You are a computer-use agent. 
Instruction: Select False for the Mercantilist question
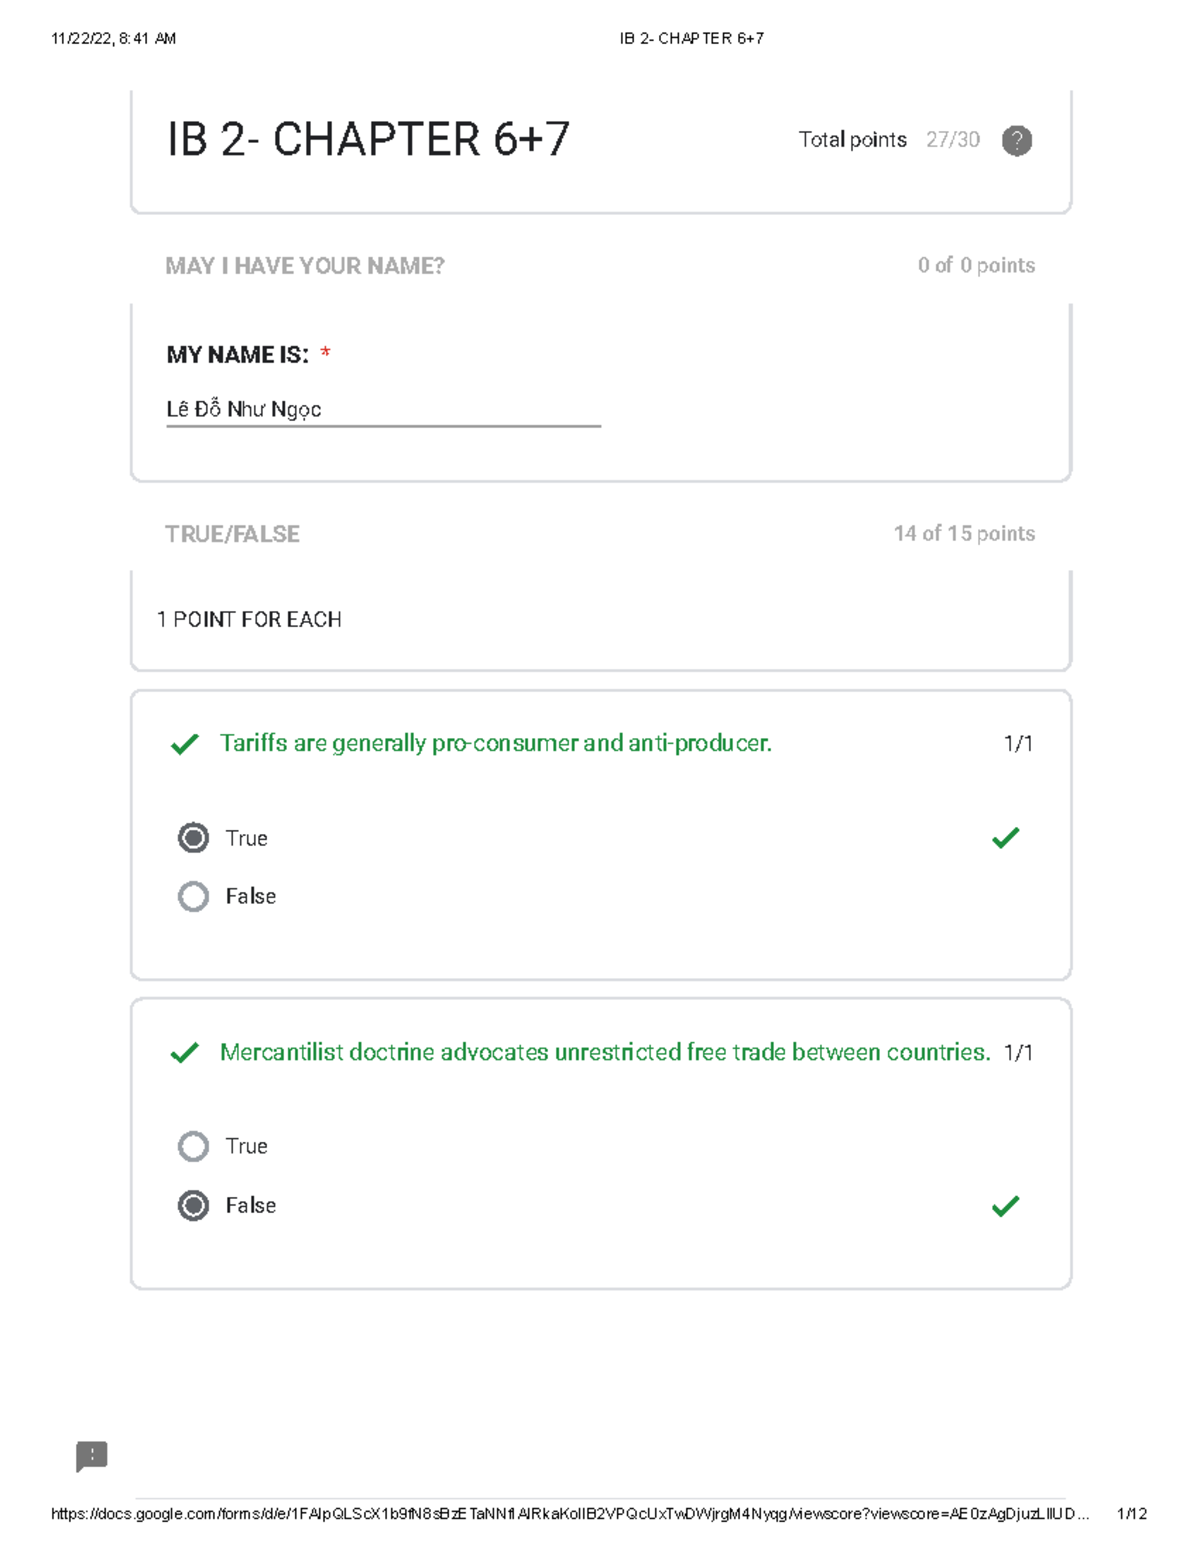194,1206
